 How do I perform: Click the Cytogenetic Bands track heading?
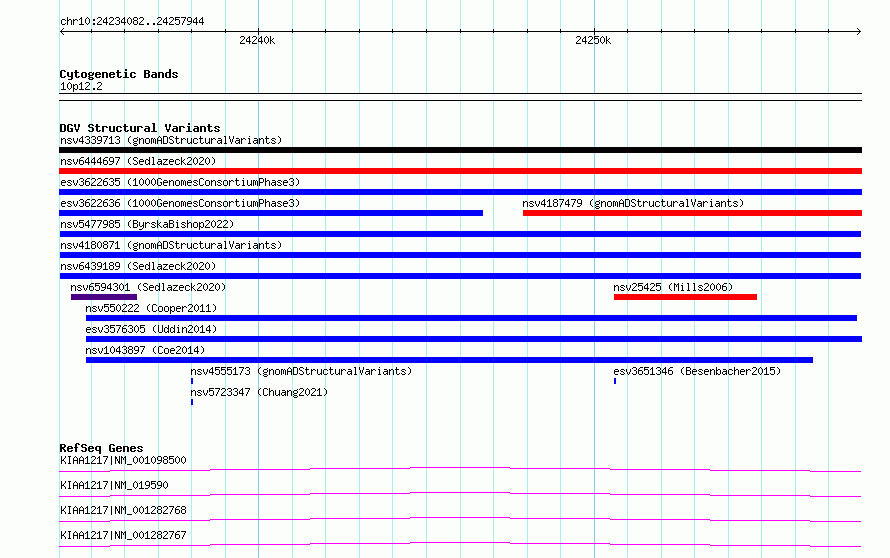(x=119, y=74)
